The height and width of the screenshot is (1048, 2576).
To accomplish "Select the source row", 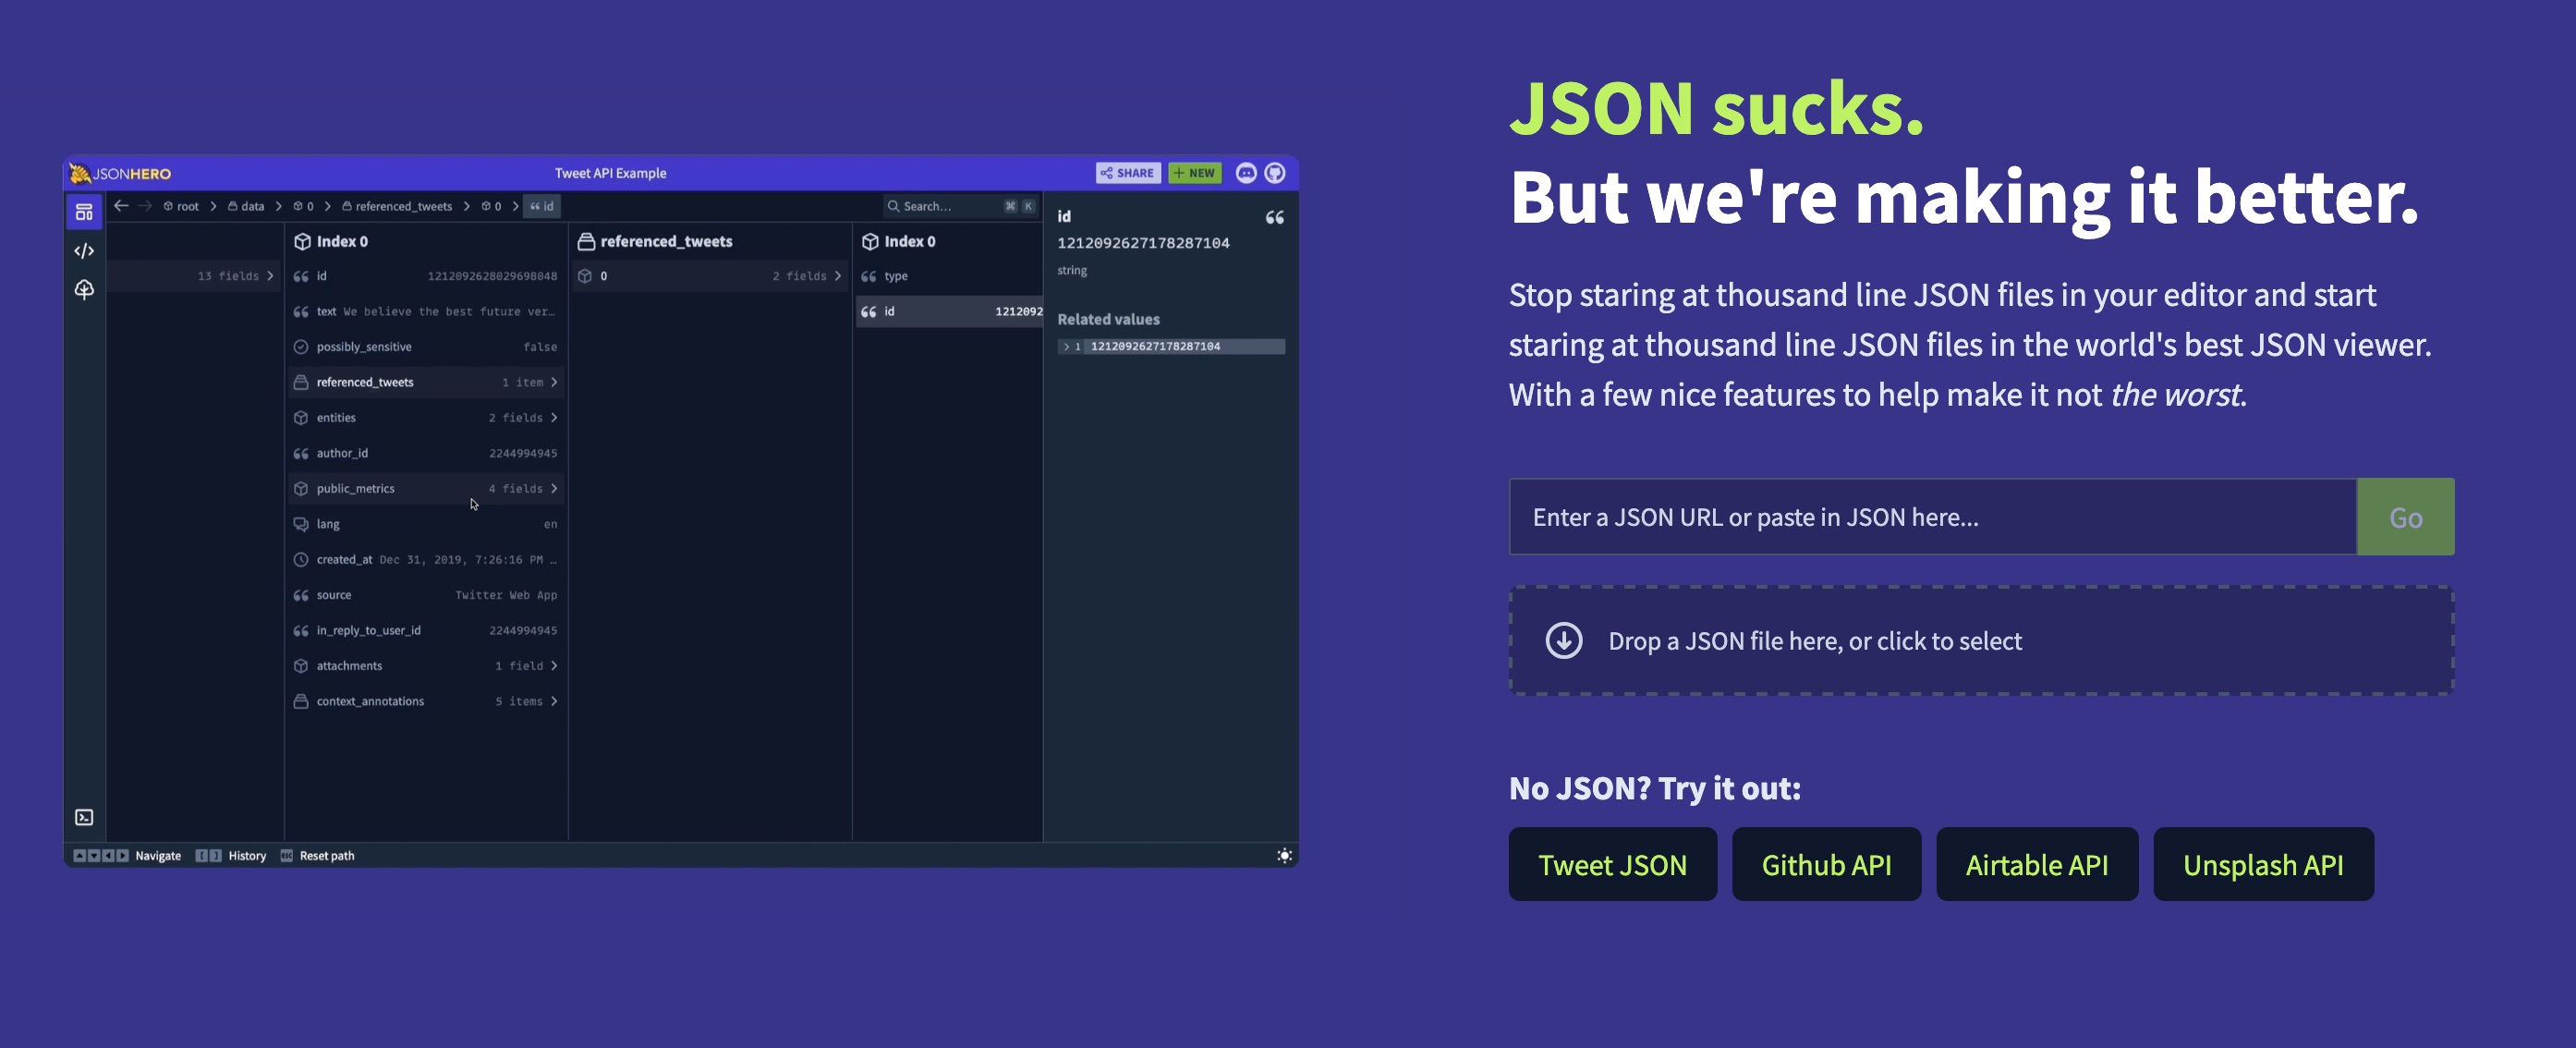I will (425, 595).
